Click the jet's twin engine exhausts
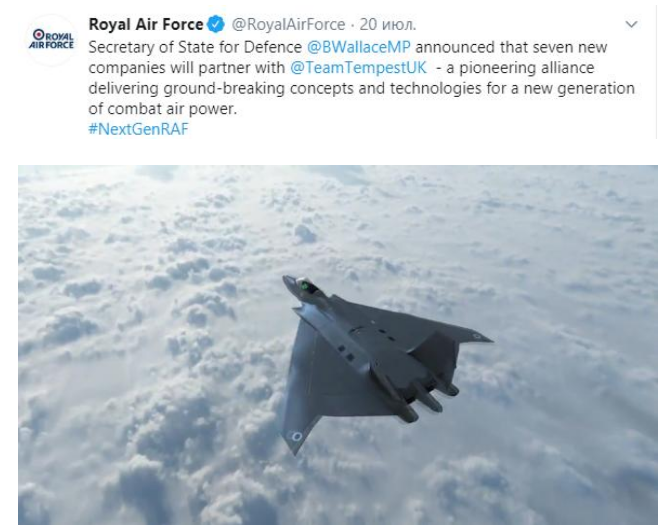The height and width of the screenshot is (526, 668). pyautogui.click(x=429, y=398)
